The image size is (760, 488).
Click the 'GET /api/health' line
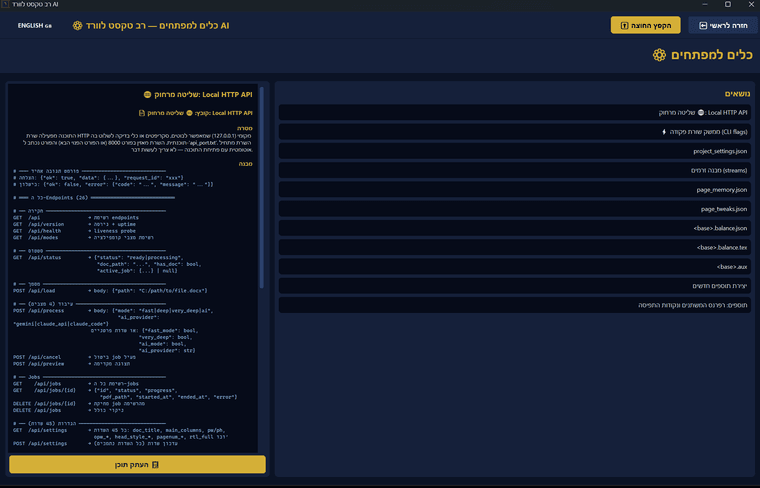tap(74, 231)
